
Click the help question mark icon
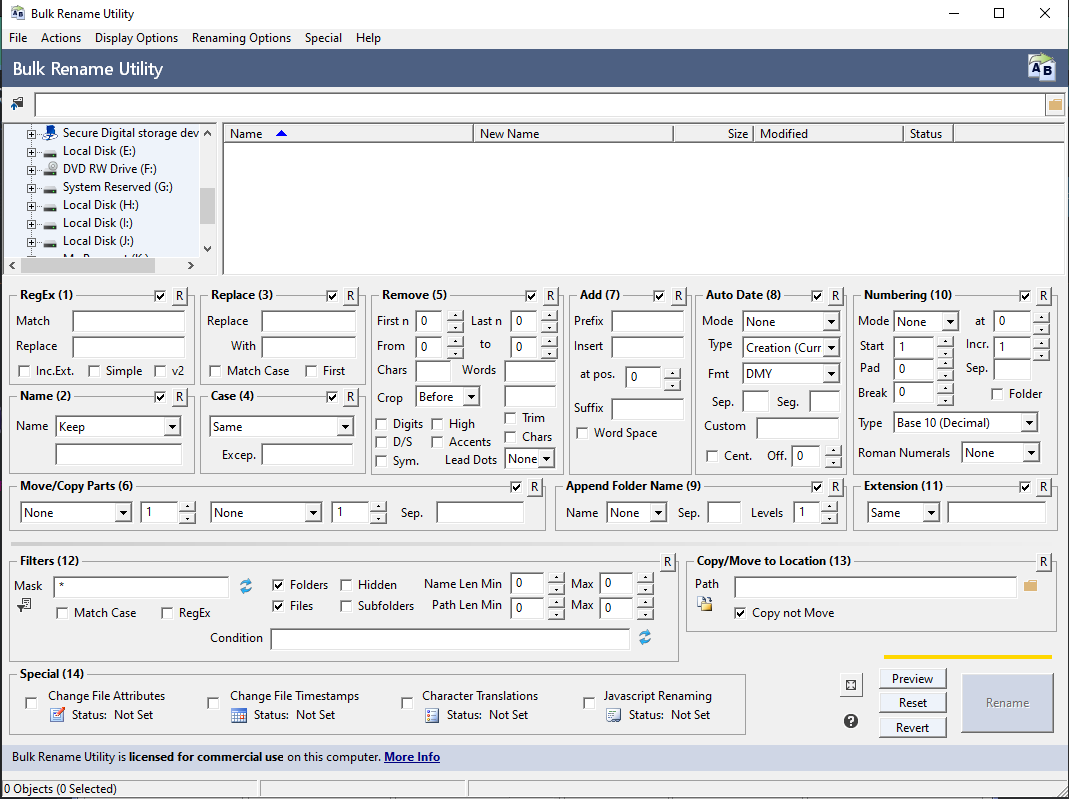pyautogui.click(x=851, y=721)
